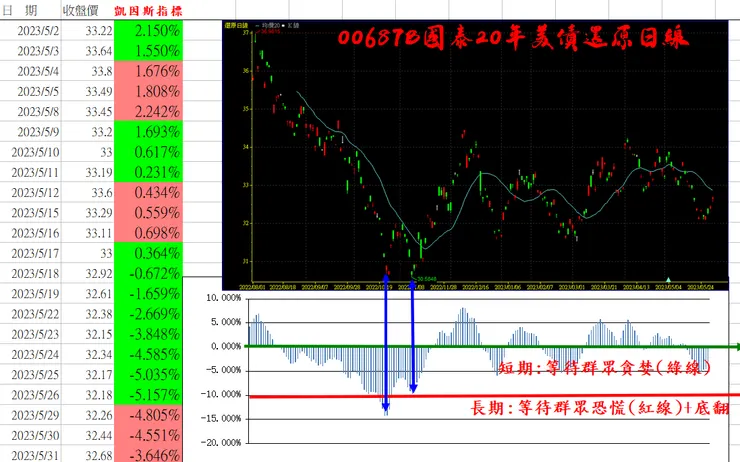This screenshot has height=462, width=740.
Task: Select closing price 32.44 cell
Action: click(87, 436)
